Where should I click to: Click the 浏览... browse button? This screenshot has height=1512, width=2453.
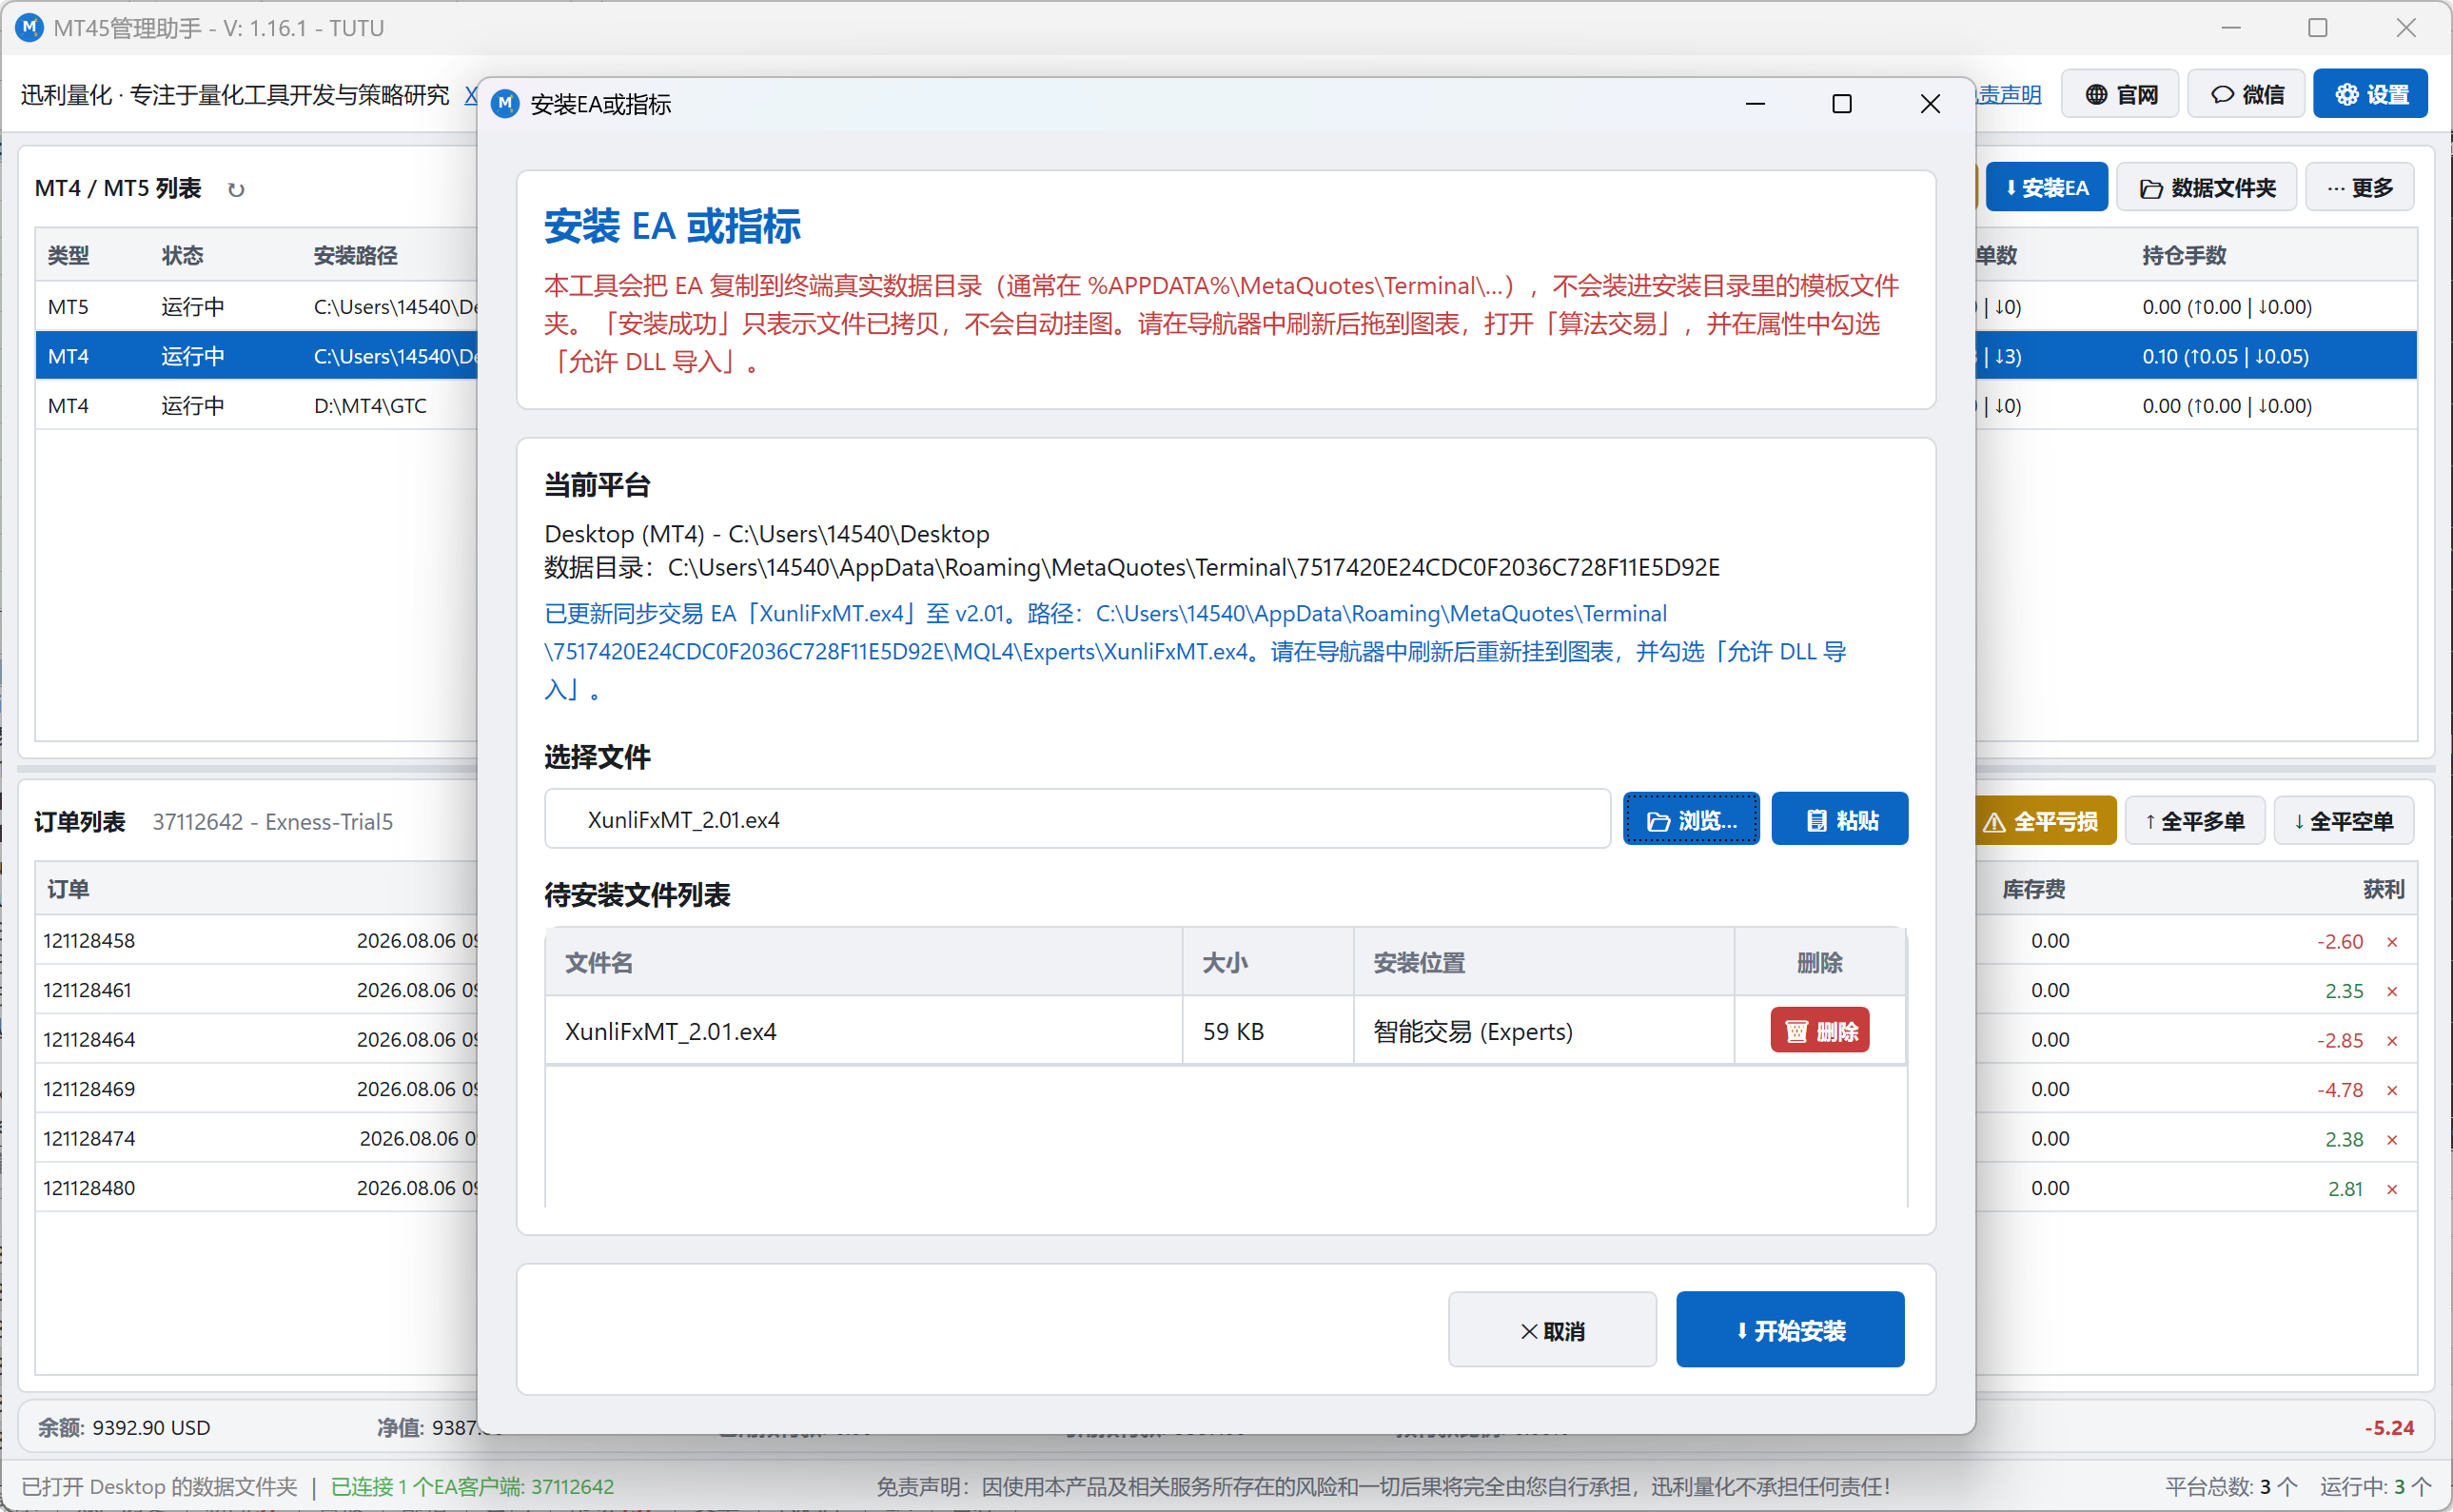pos(1690,819)
